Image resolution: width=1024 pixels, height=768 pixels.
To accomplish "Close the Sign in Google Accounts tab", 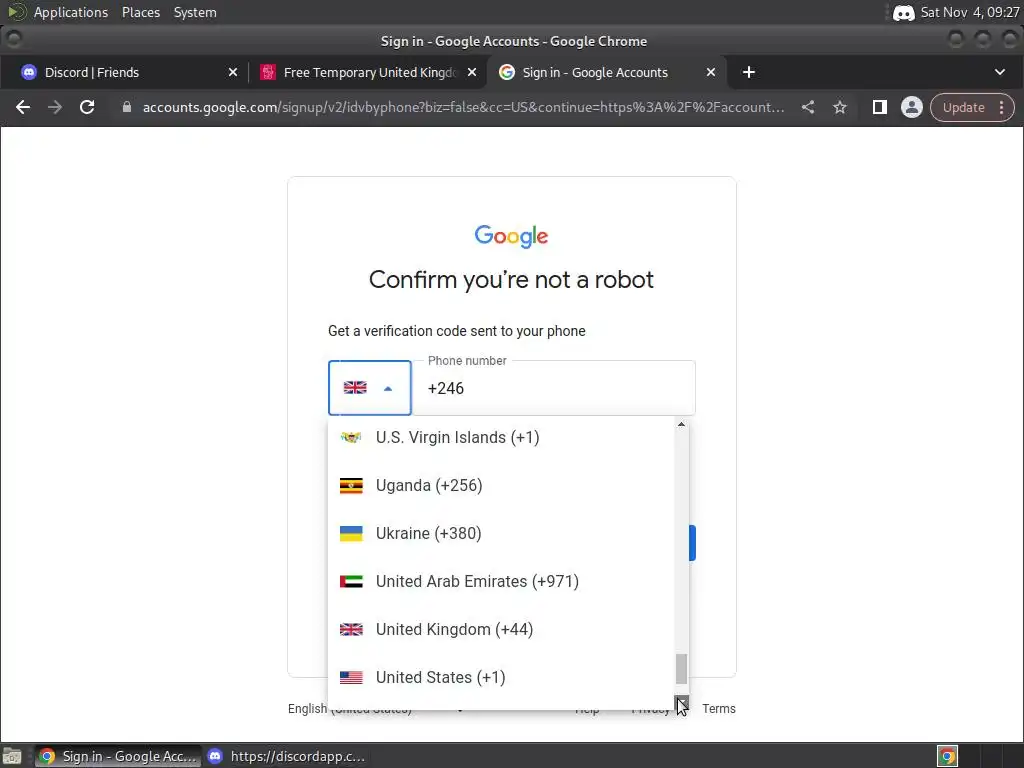I will 711,72.
